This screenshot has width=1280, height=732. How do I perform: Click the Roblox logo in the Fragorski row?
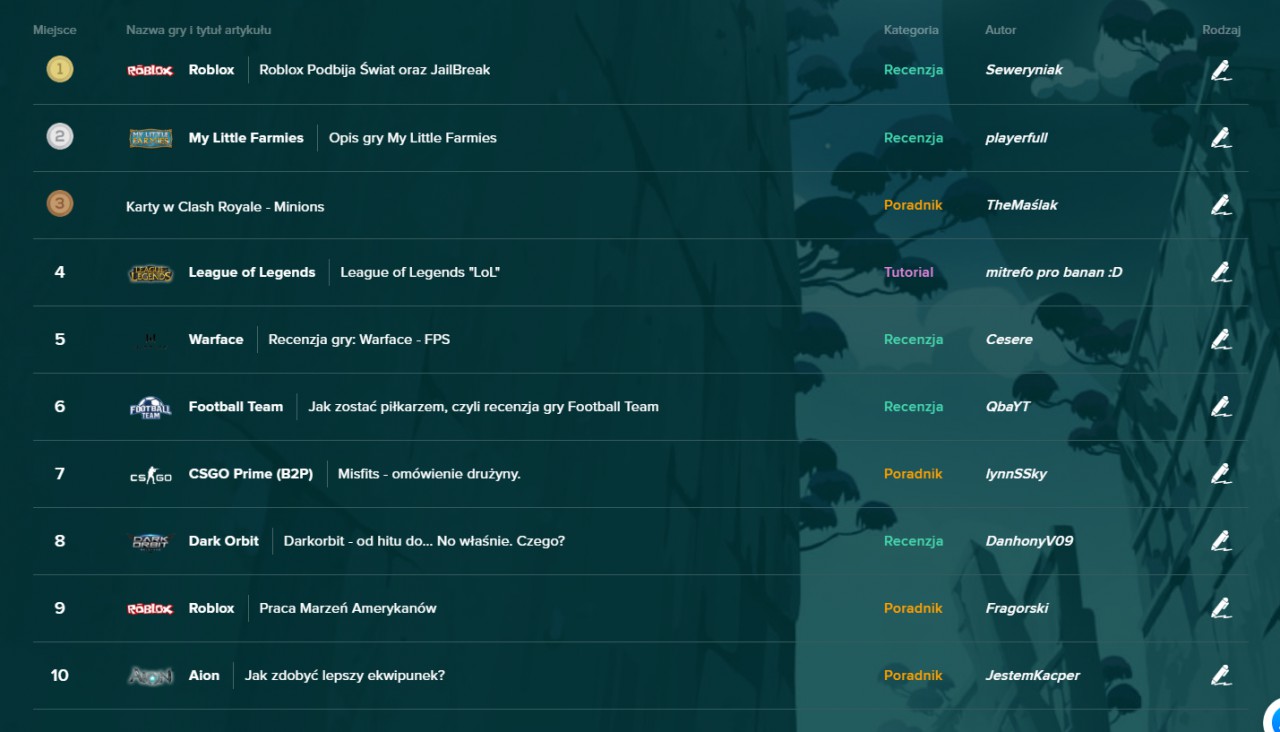(150, 609)
